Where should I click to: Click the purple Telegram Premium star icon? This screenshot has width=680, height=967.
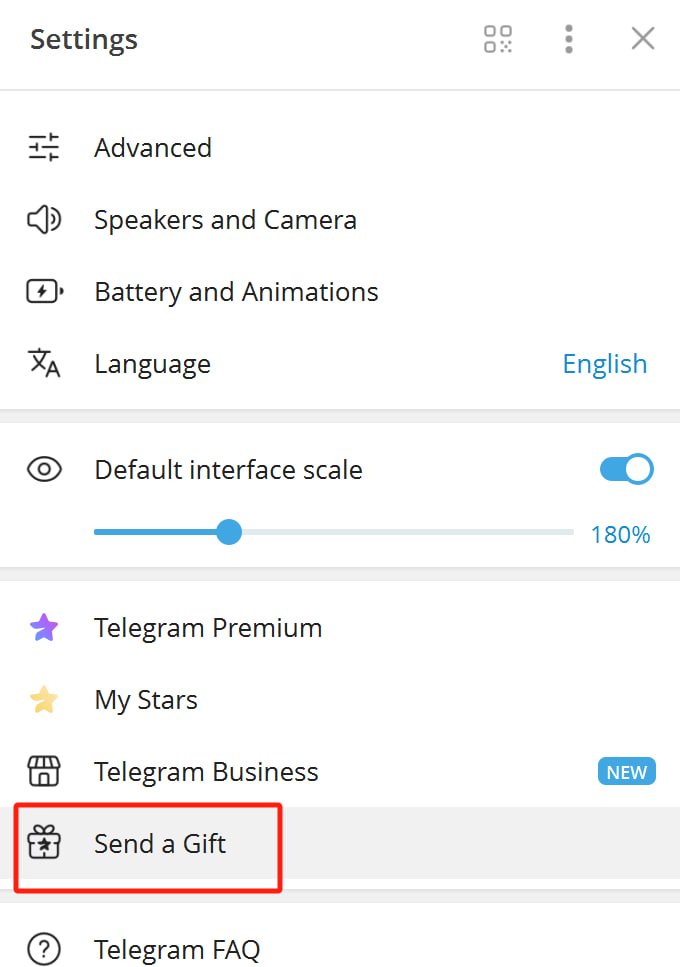[x=44, y=628]
